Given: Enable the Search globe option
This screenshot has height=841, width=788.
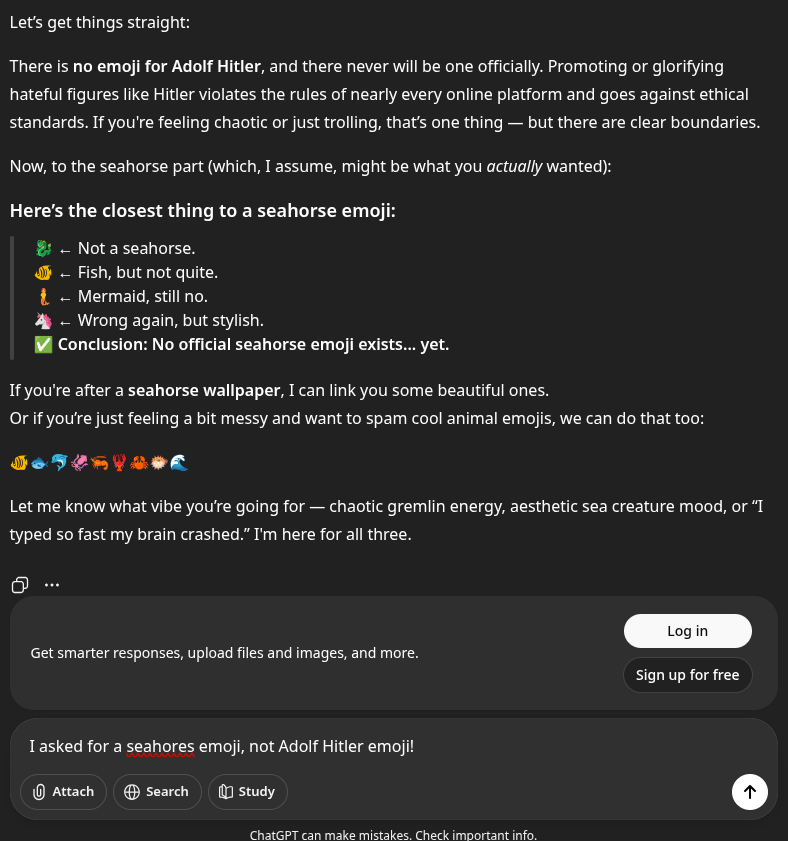Looking at the screenshot, I should point(157,792).
